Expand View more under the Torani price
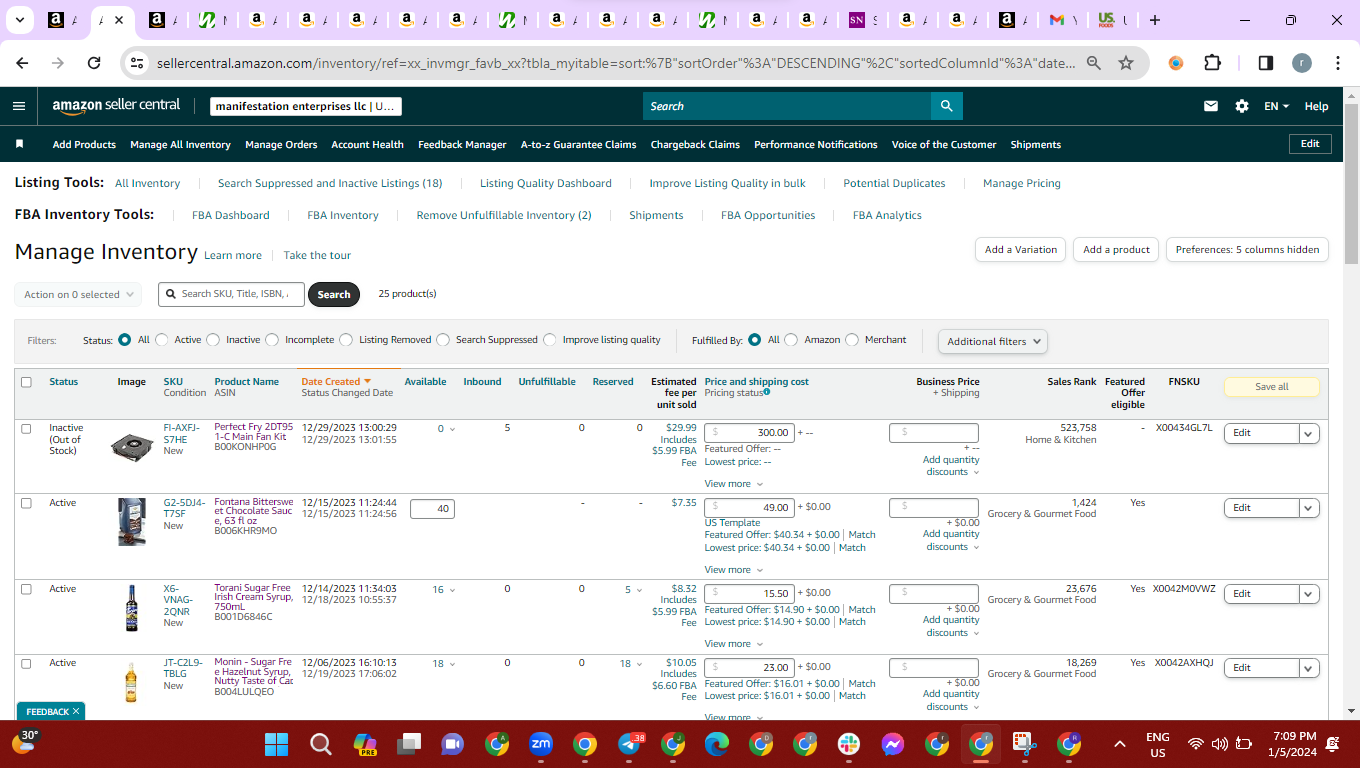The height and width of the screenshot is (768, 1360). point(734,644)
